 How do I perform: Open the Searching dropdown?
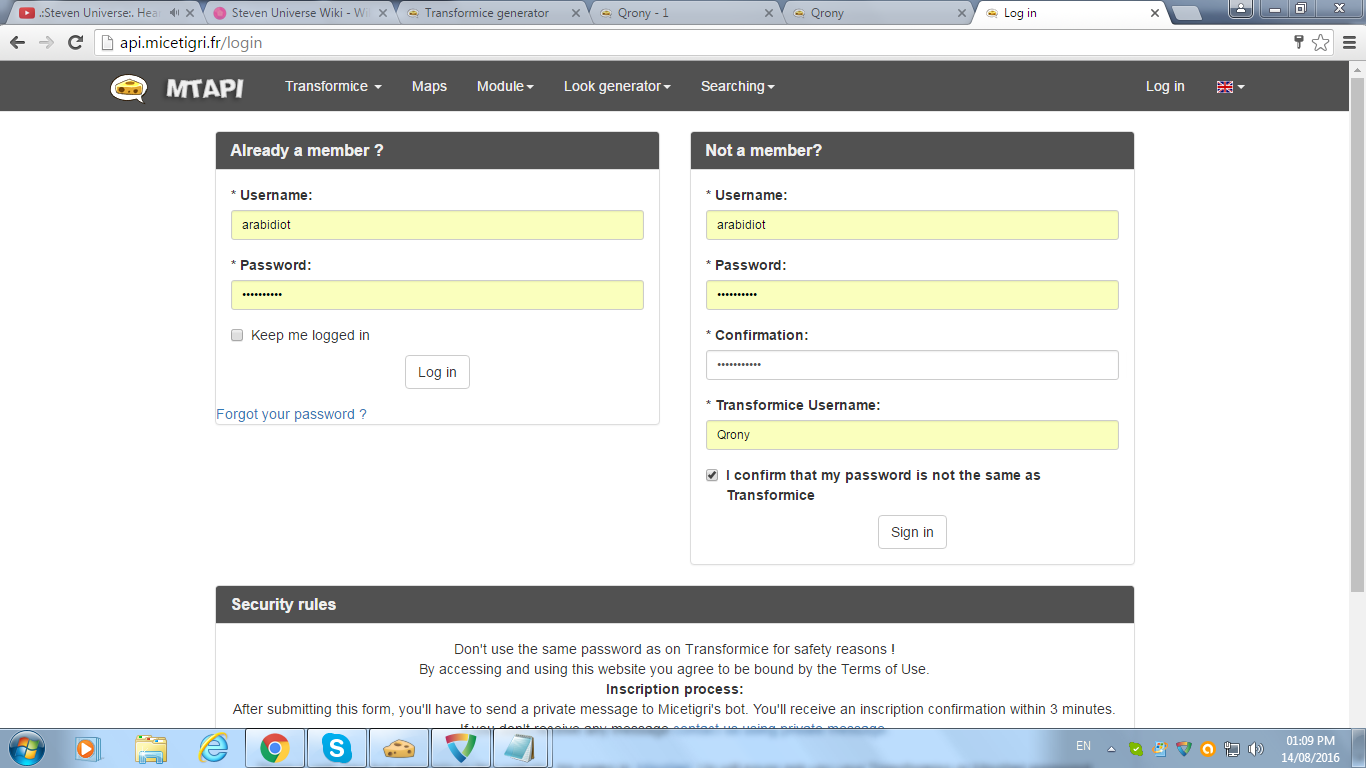(x=738, y=87)
